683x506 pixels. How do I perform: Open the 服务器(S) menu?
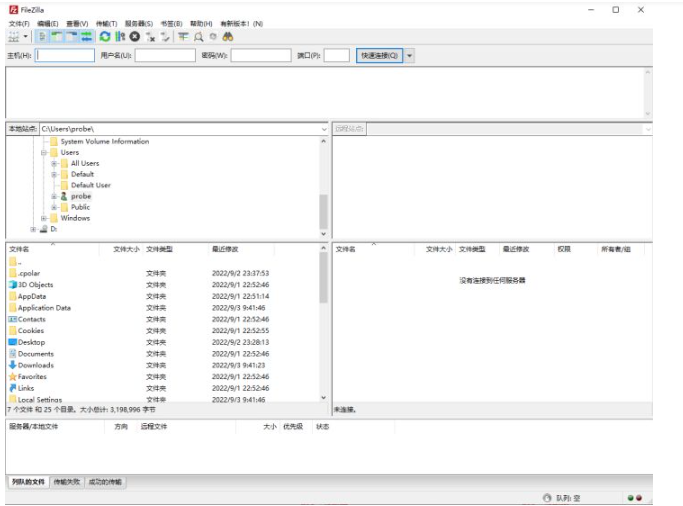[x=139, y=24]
